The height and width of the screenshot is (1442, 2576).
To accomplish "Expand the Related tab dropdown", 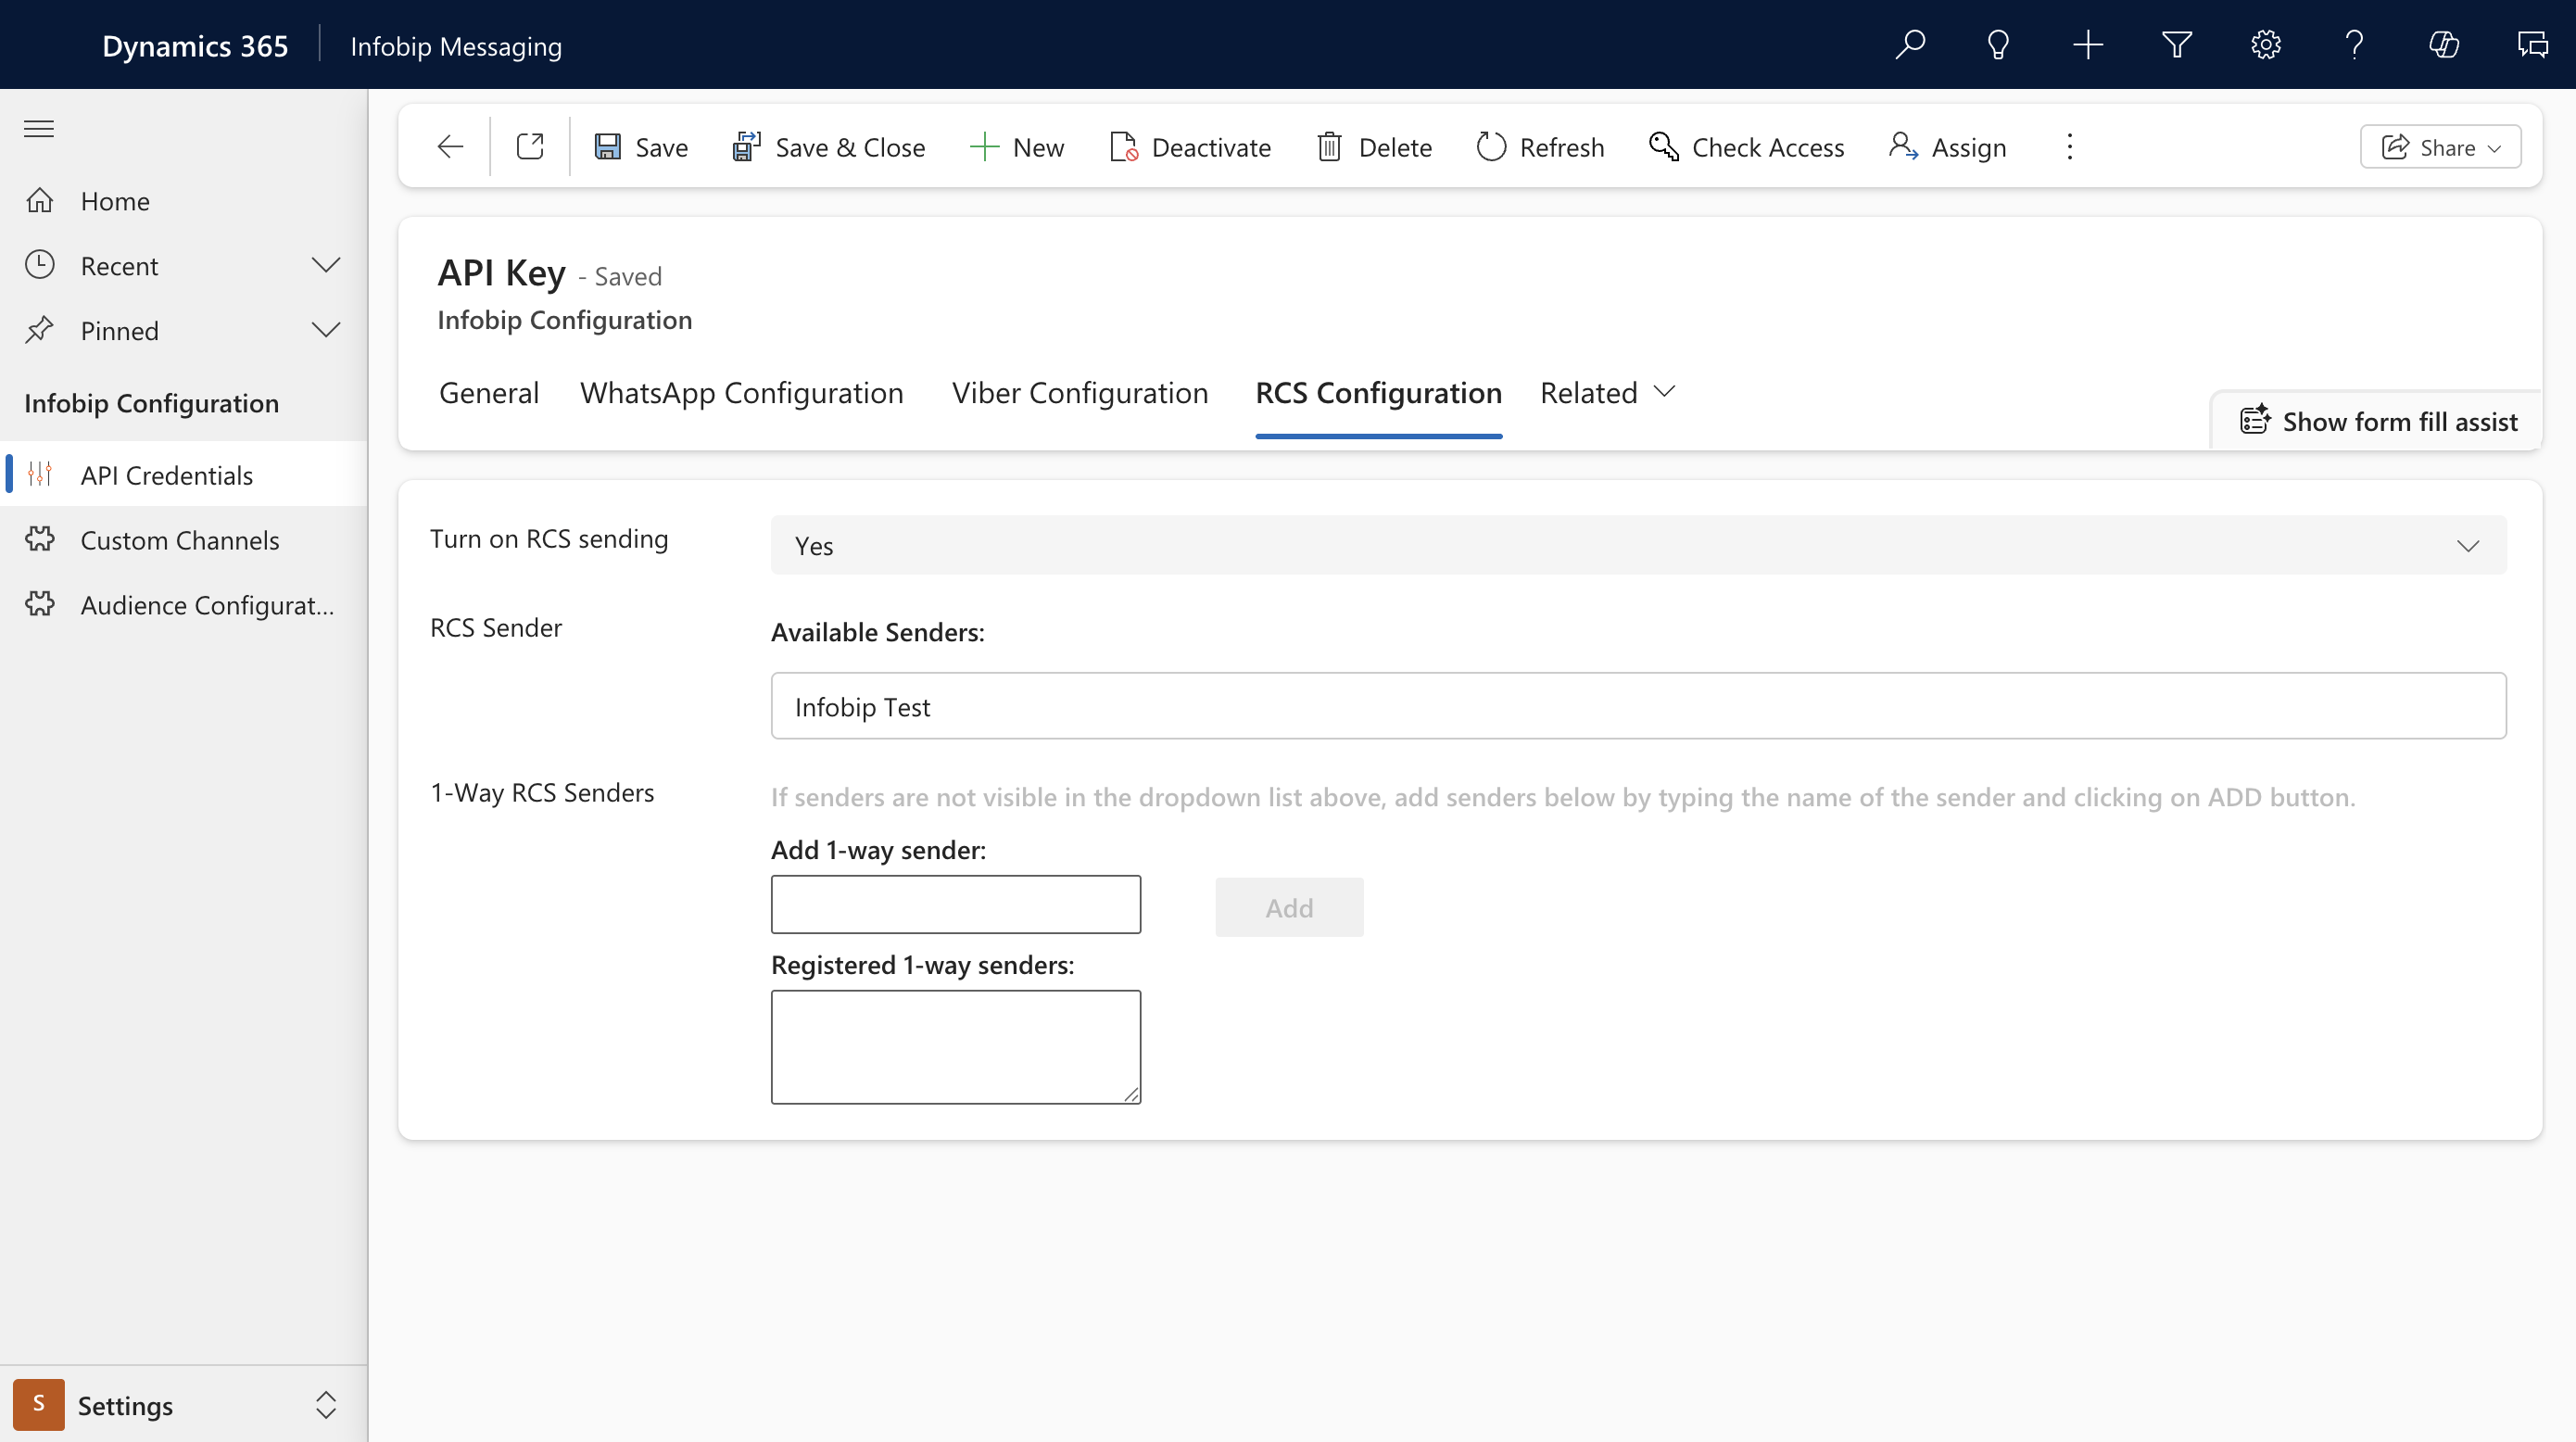I will point(1608,393).
